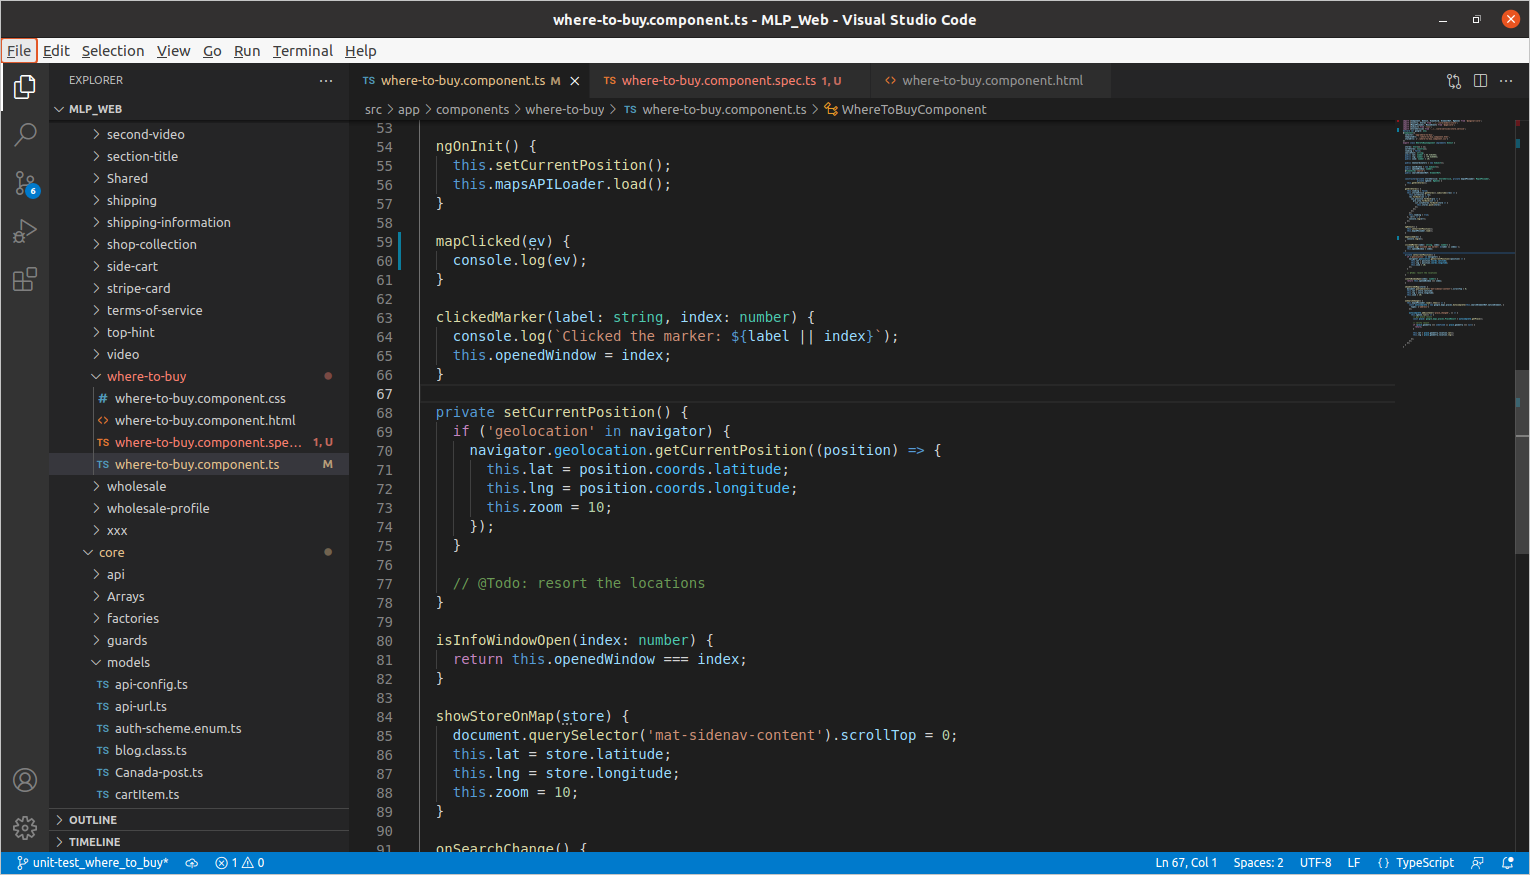Image resolution: width=1530 pixels, height=875 pixels.
Task: Open errors and warnings status indicator
Action: pyautogui.click(x=240, y=863)
